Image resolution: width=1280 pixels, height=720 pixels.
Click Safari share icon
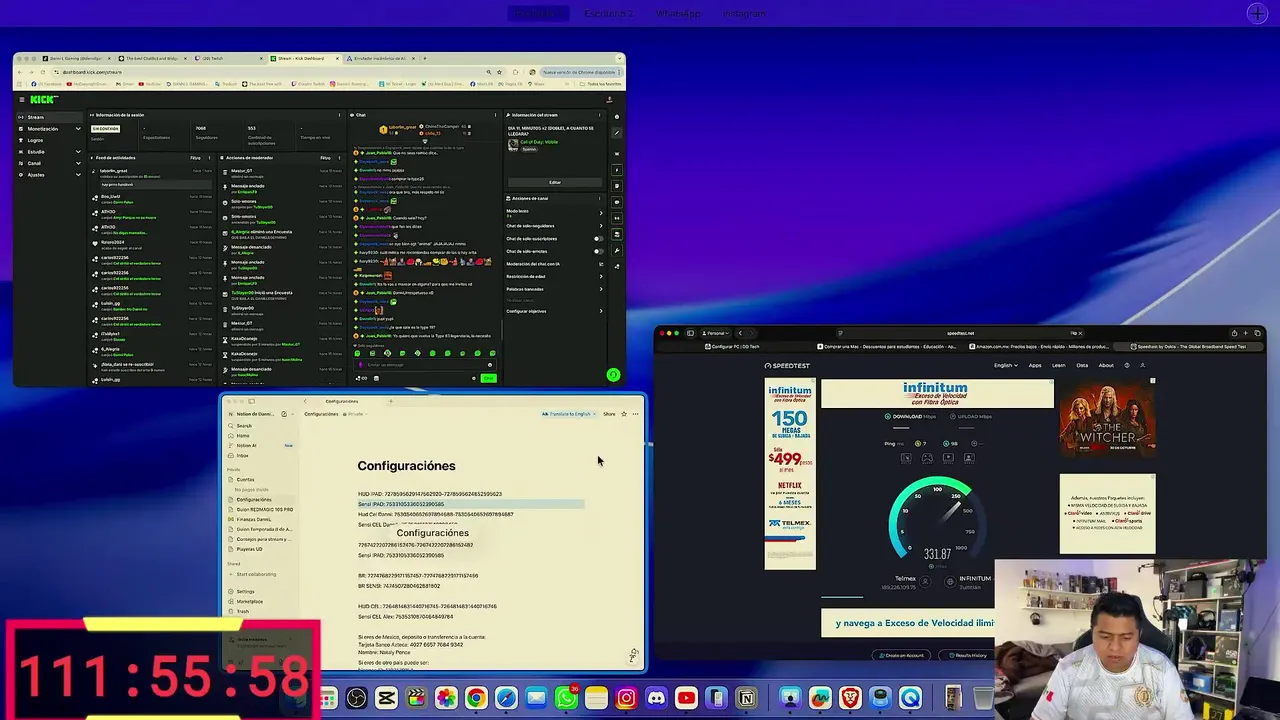tap(1234, 333)
